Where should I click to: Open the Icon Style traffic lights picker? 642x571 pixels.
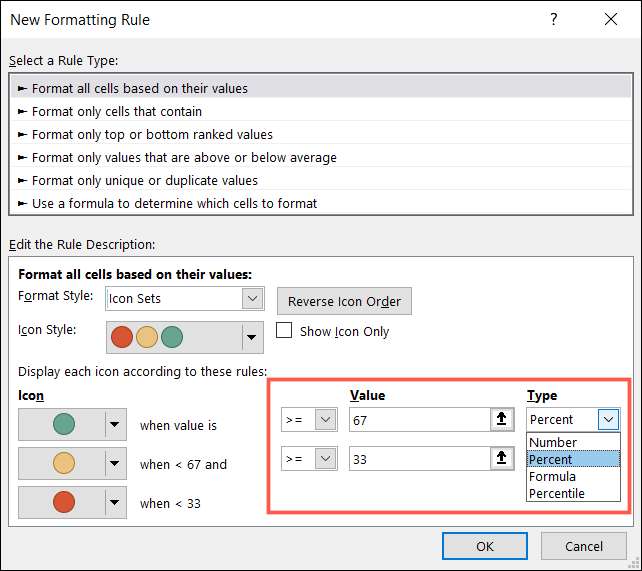tap(252, 337)
